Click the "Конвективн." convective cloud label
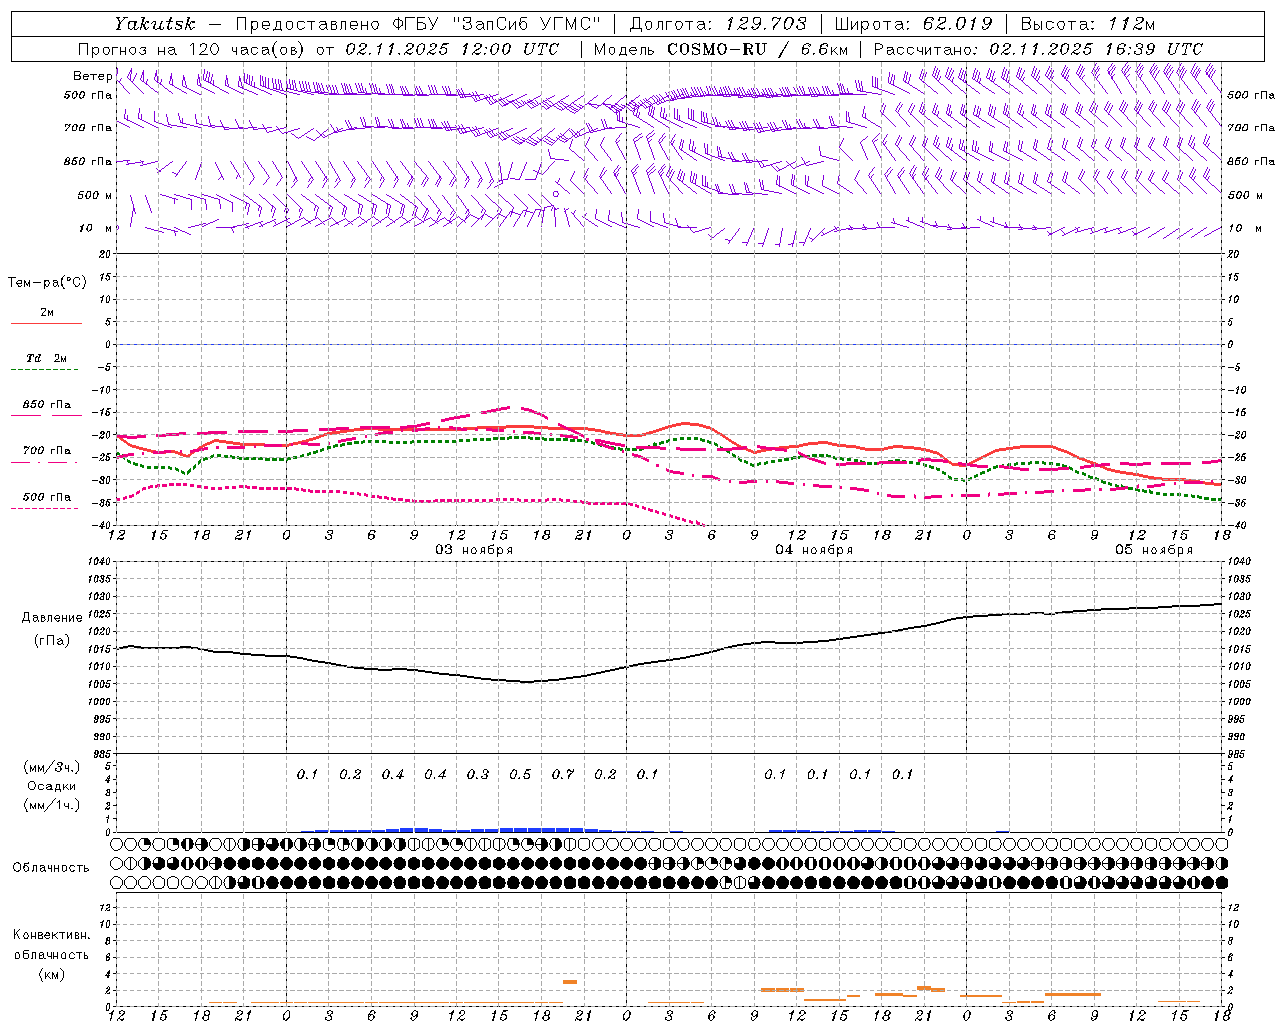Screen dimensions: 1280x1024 (51, 935)
